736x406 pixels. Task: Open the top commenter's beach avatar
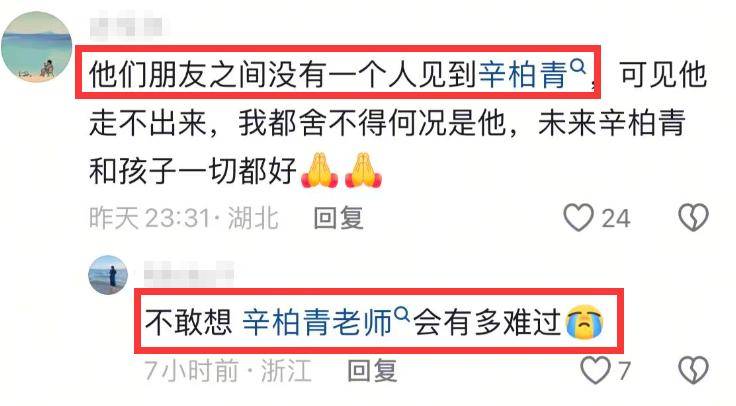point(36,47)
